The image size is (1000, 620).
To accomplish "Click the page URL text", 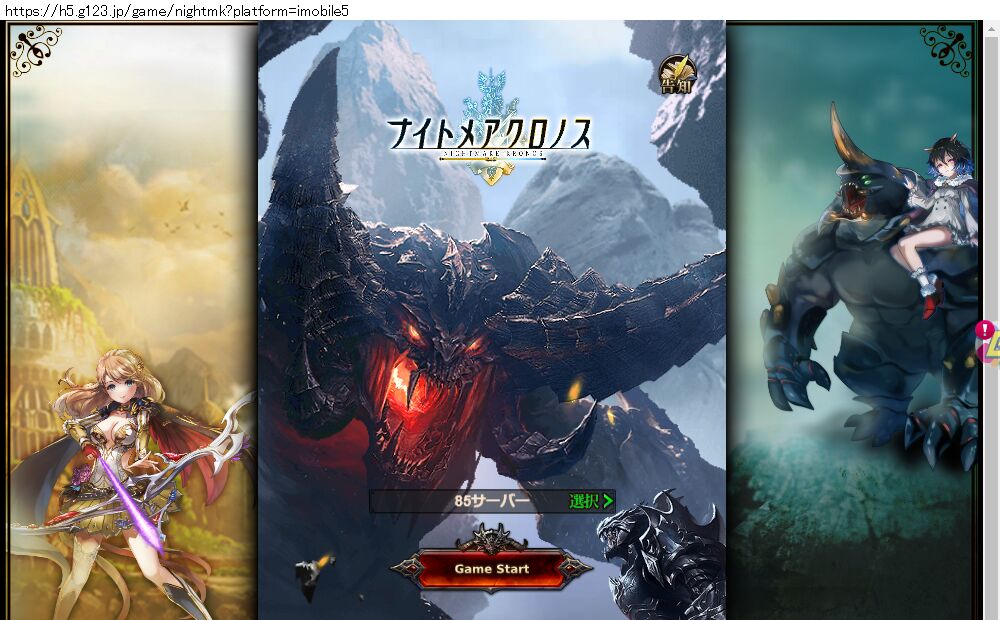I will 175,10.
